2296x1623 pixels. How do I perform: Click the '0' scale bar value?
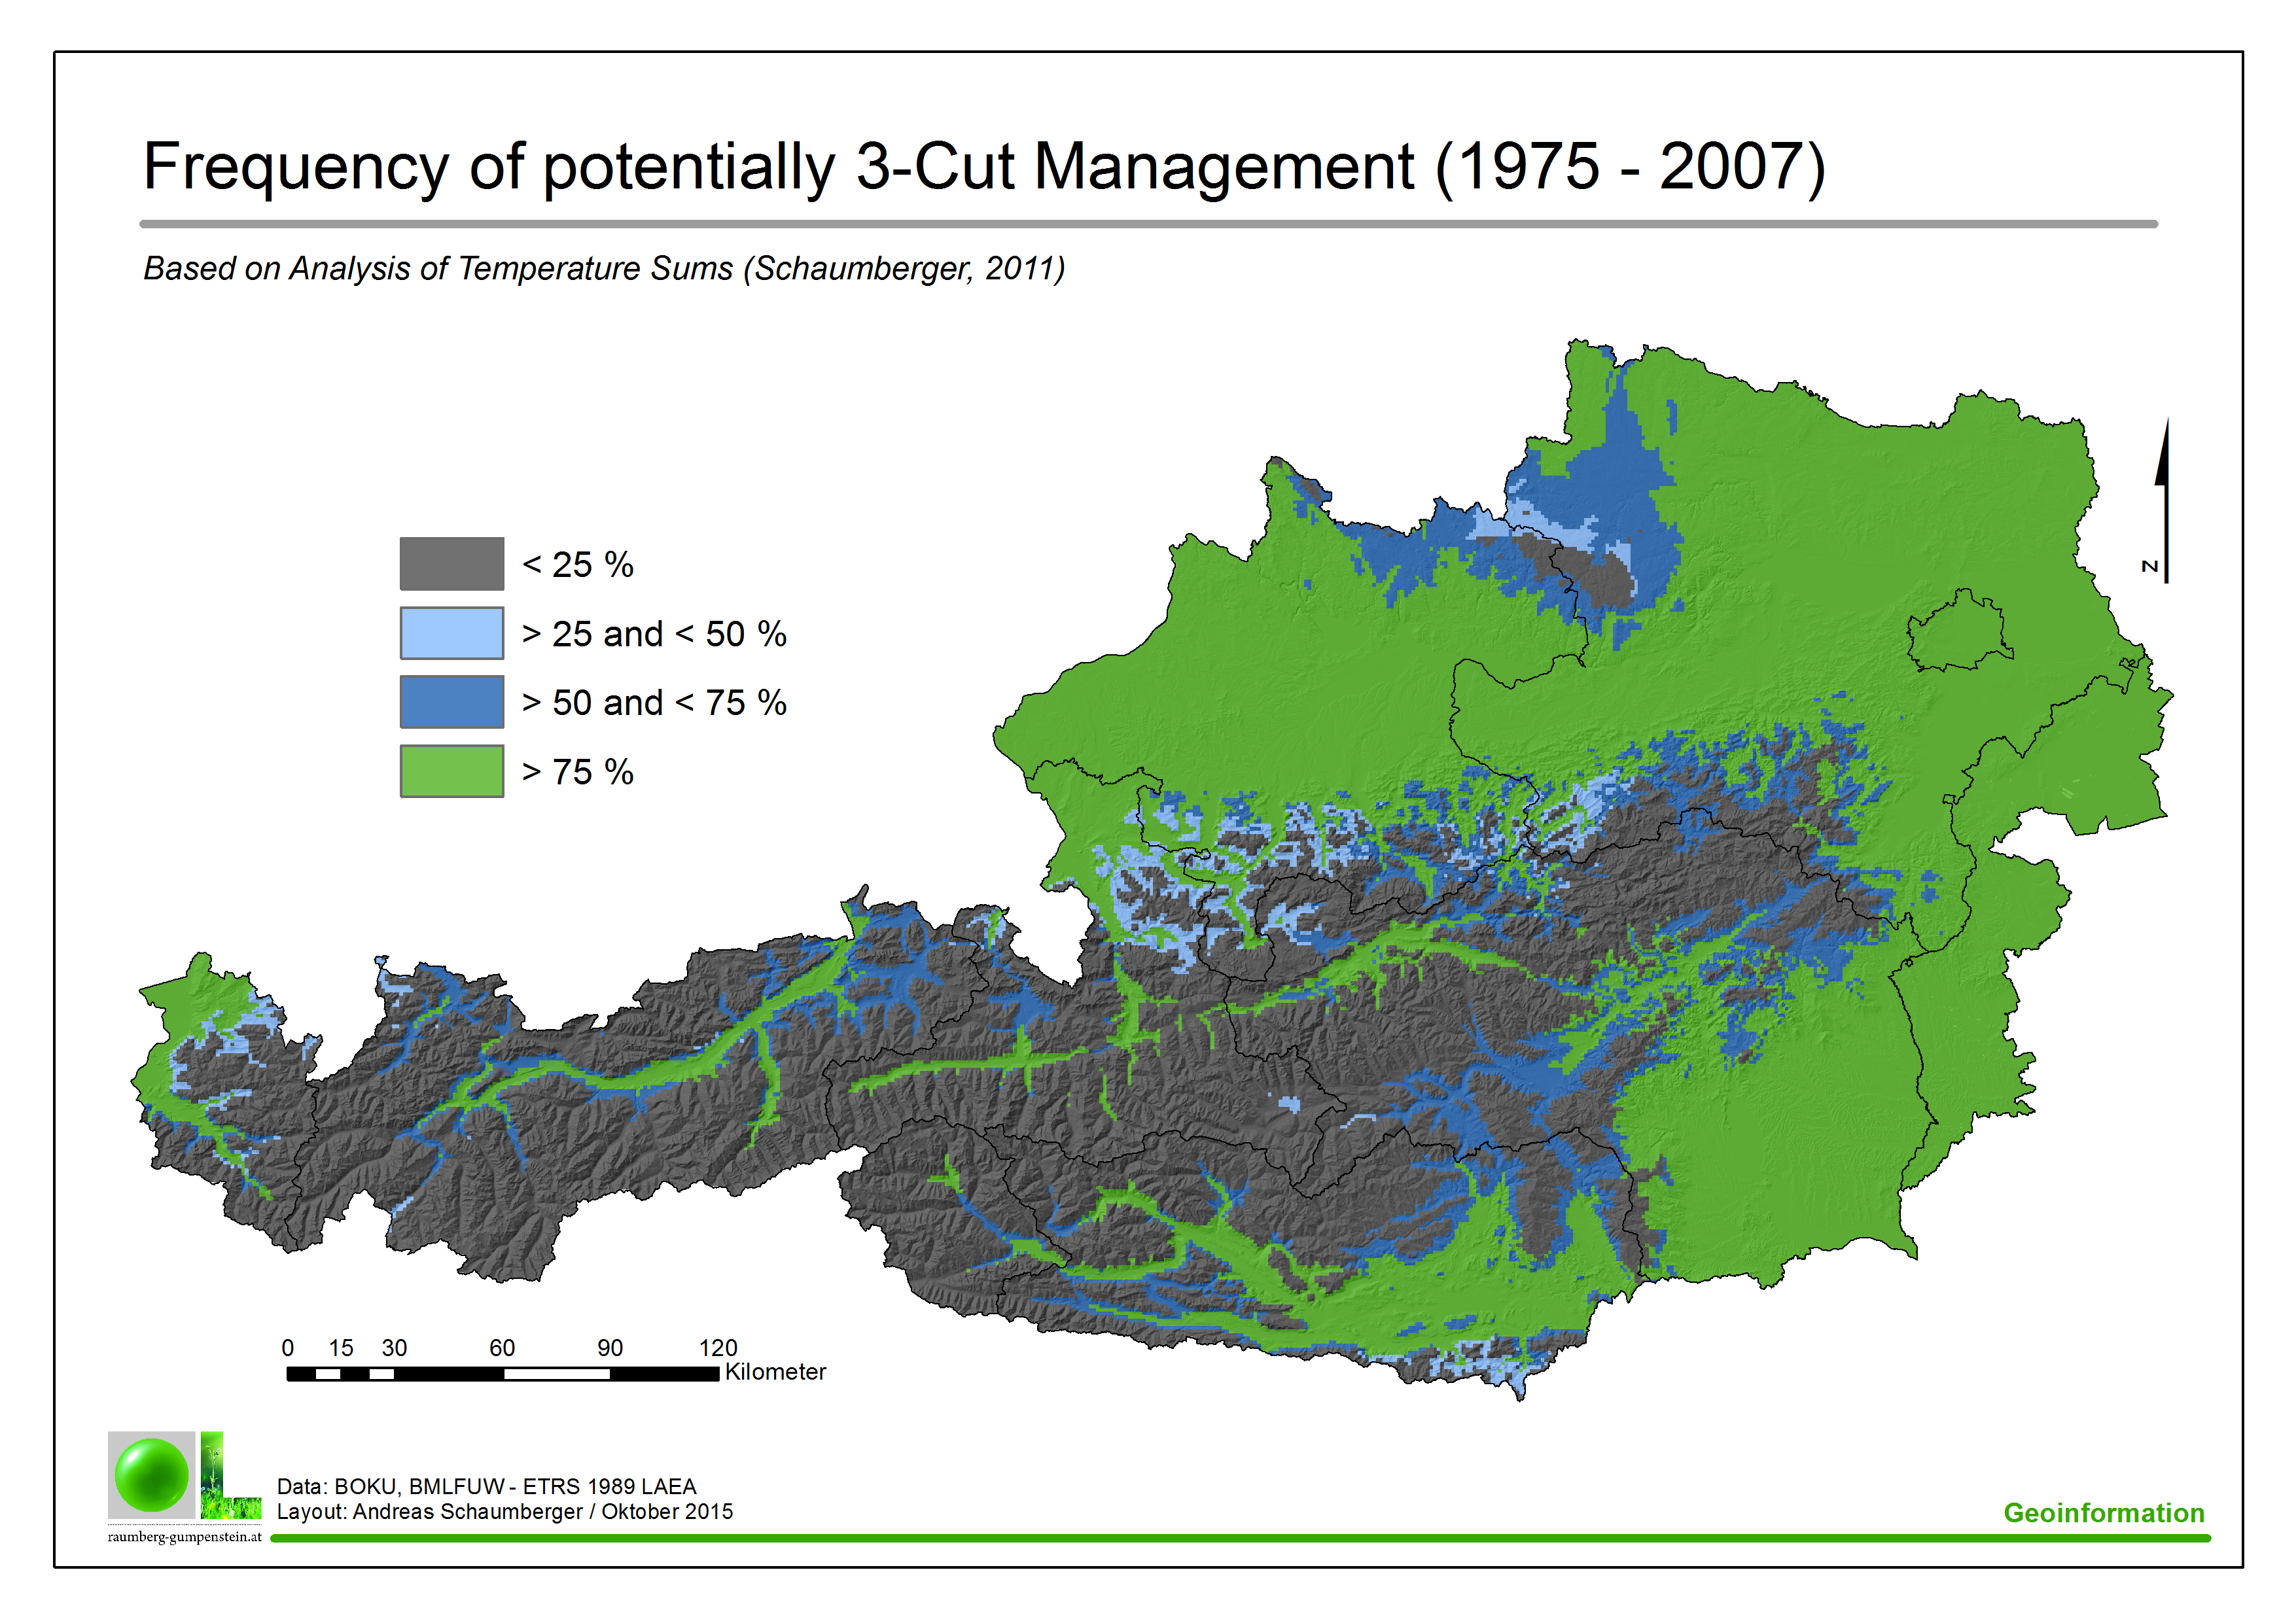click(x=288, y=1348)
